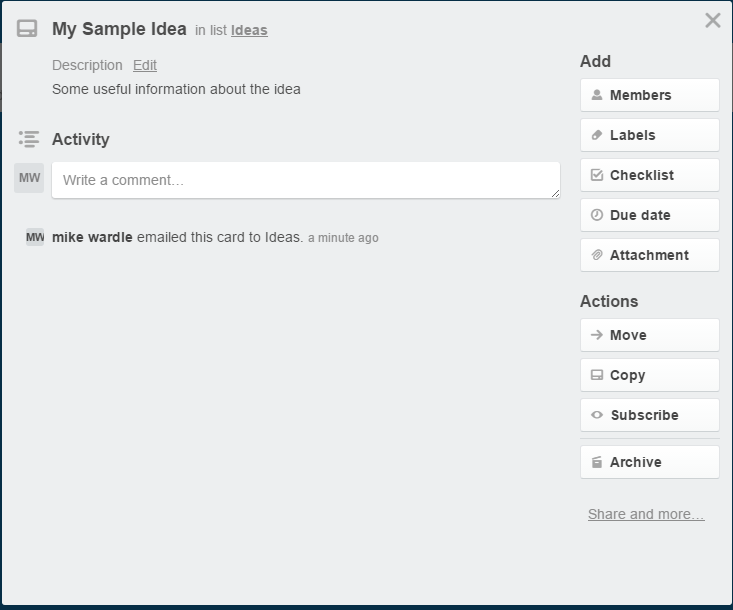This screenshot has width=733, height=610.
Task: Click the 'a minute ago' timestamp
Action: tap(343, 238)
